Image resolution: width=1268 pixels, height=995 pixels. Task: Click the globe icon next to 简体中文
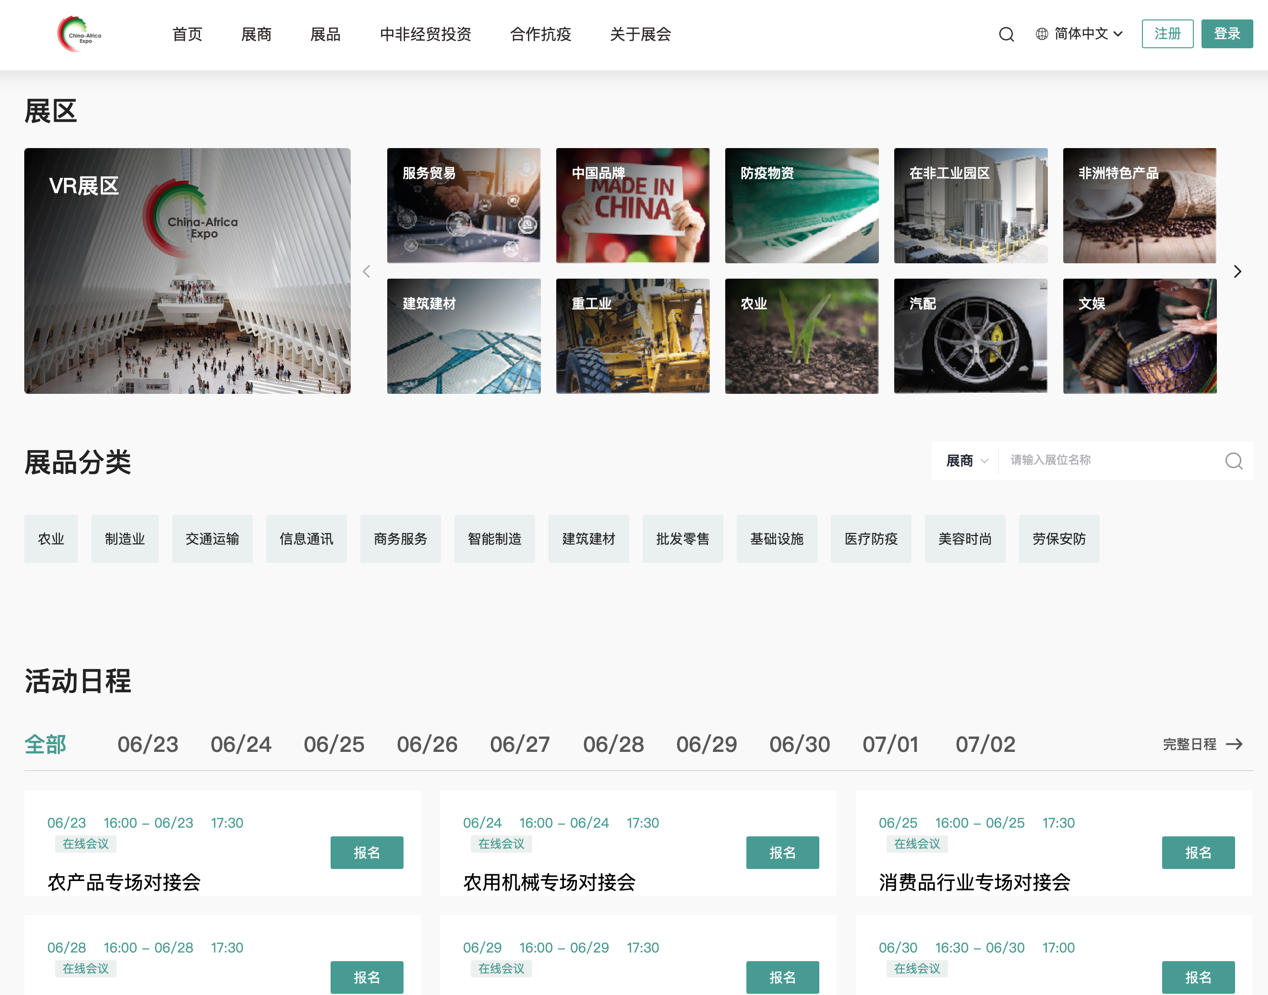(1041, 33)
